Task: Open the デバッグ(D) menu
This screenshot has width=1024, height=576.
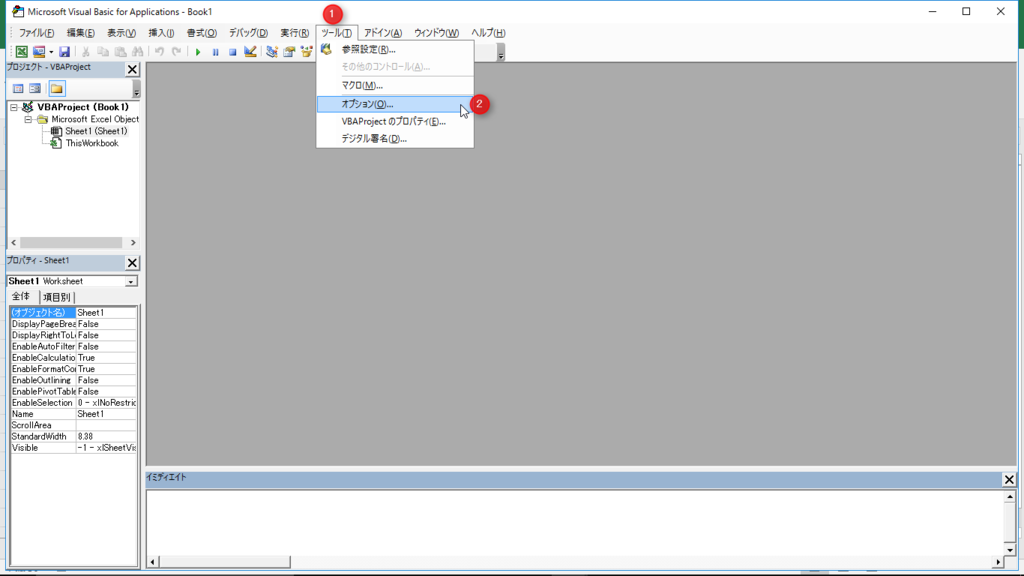Action: tap(248, 33)
